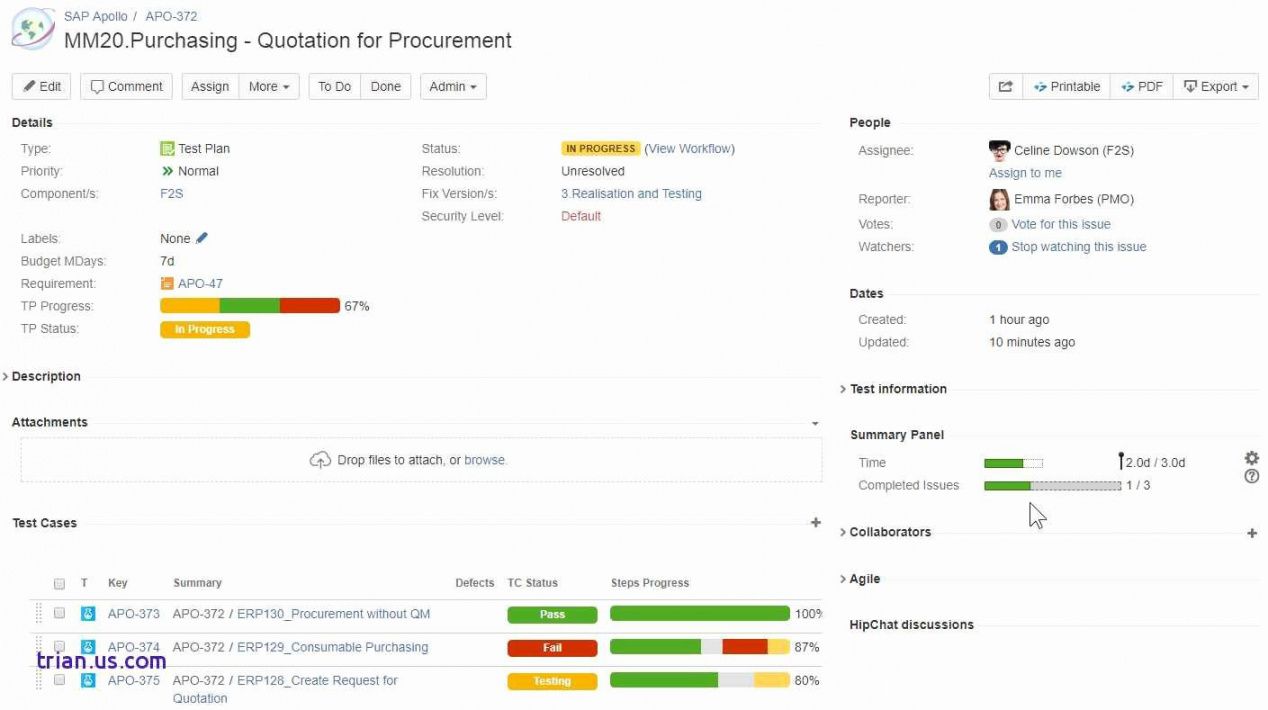Click the Pass status badge for APO-373

(552, 615)
